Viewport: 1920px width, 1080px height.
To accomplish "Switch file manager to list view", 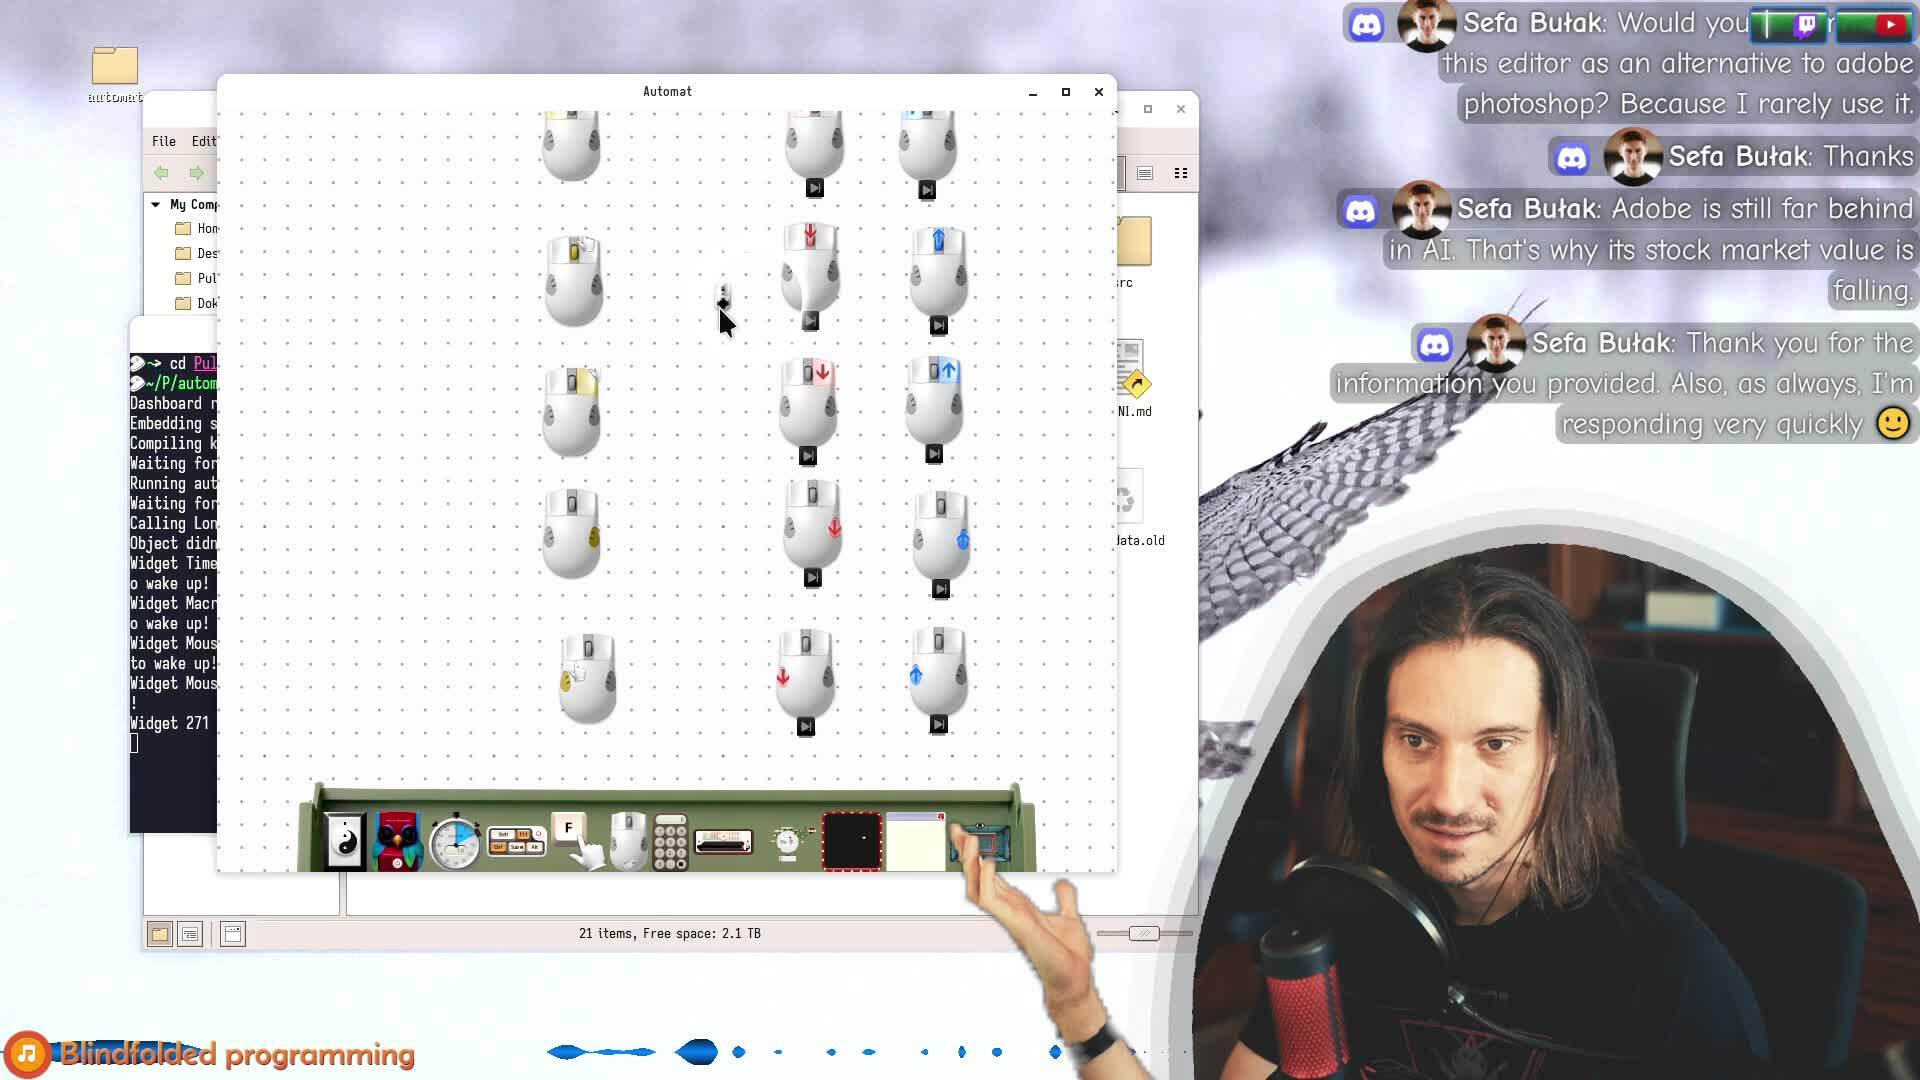I will tap(1145, 173).
